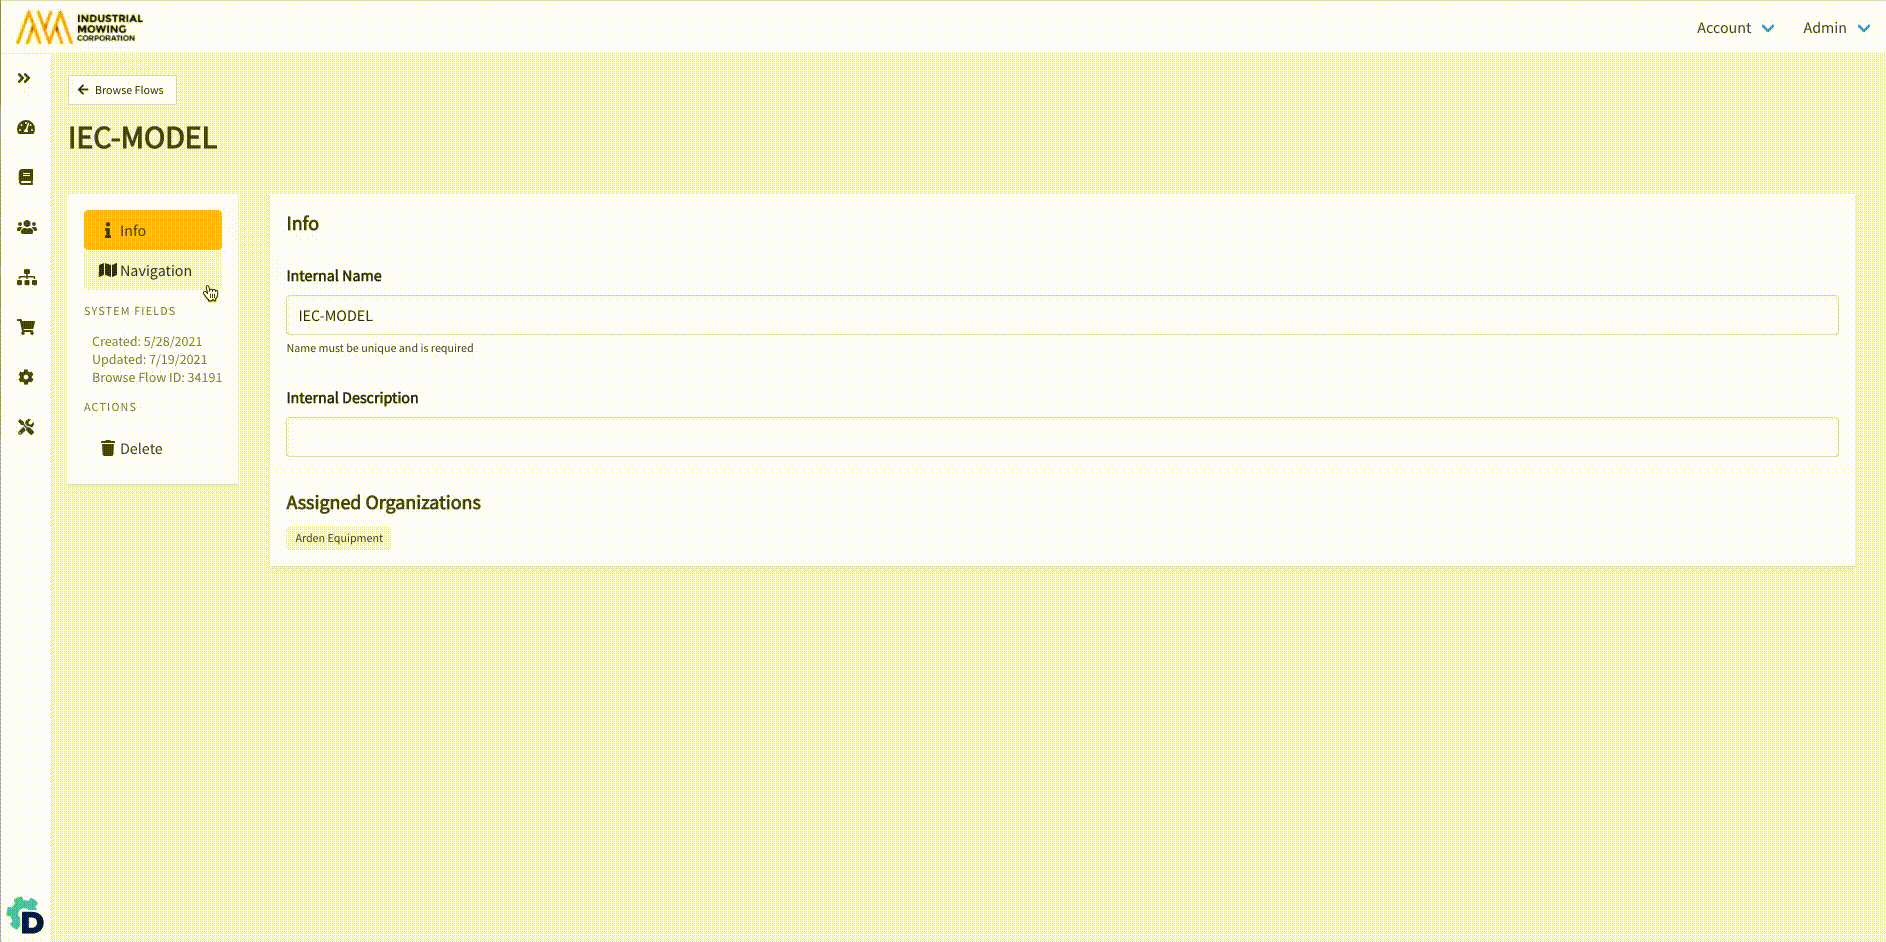Select the Info tab

pyautogui.click(x=153, y=230)
